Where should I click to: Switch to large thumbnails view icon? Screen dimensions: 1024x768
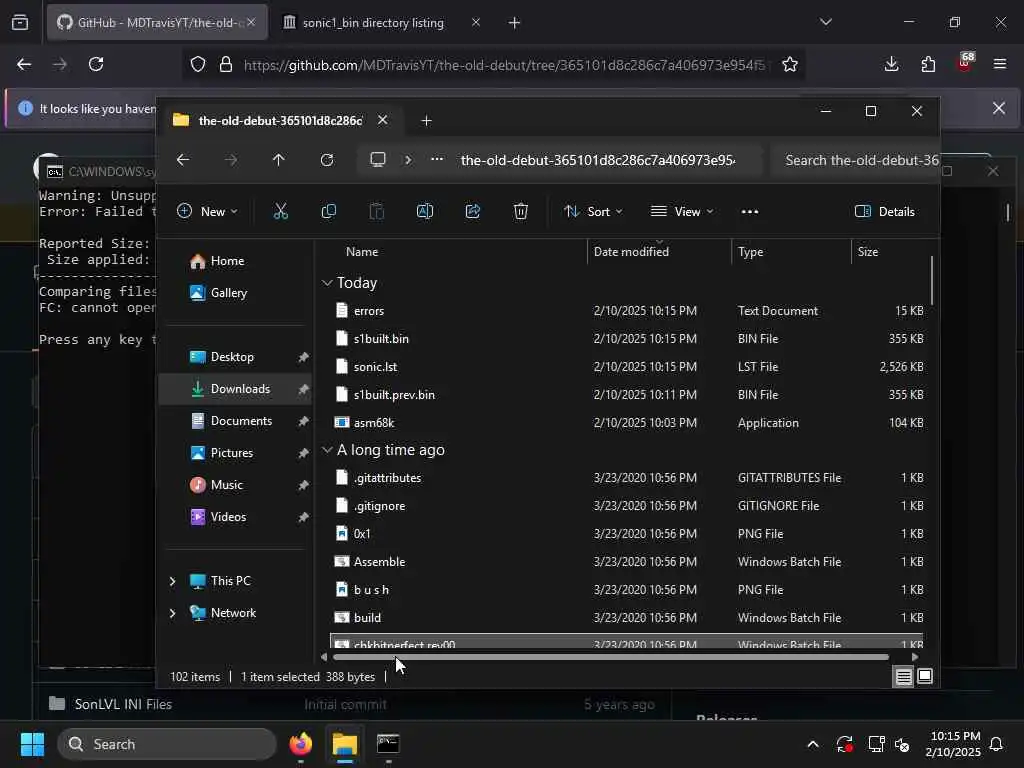coord(925,677)
